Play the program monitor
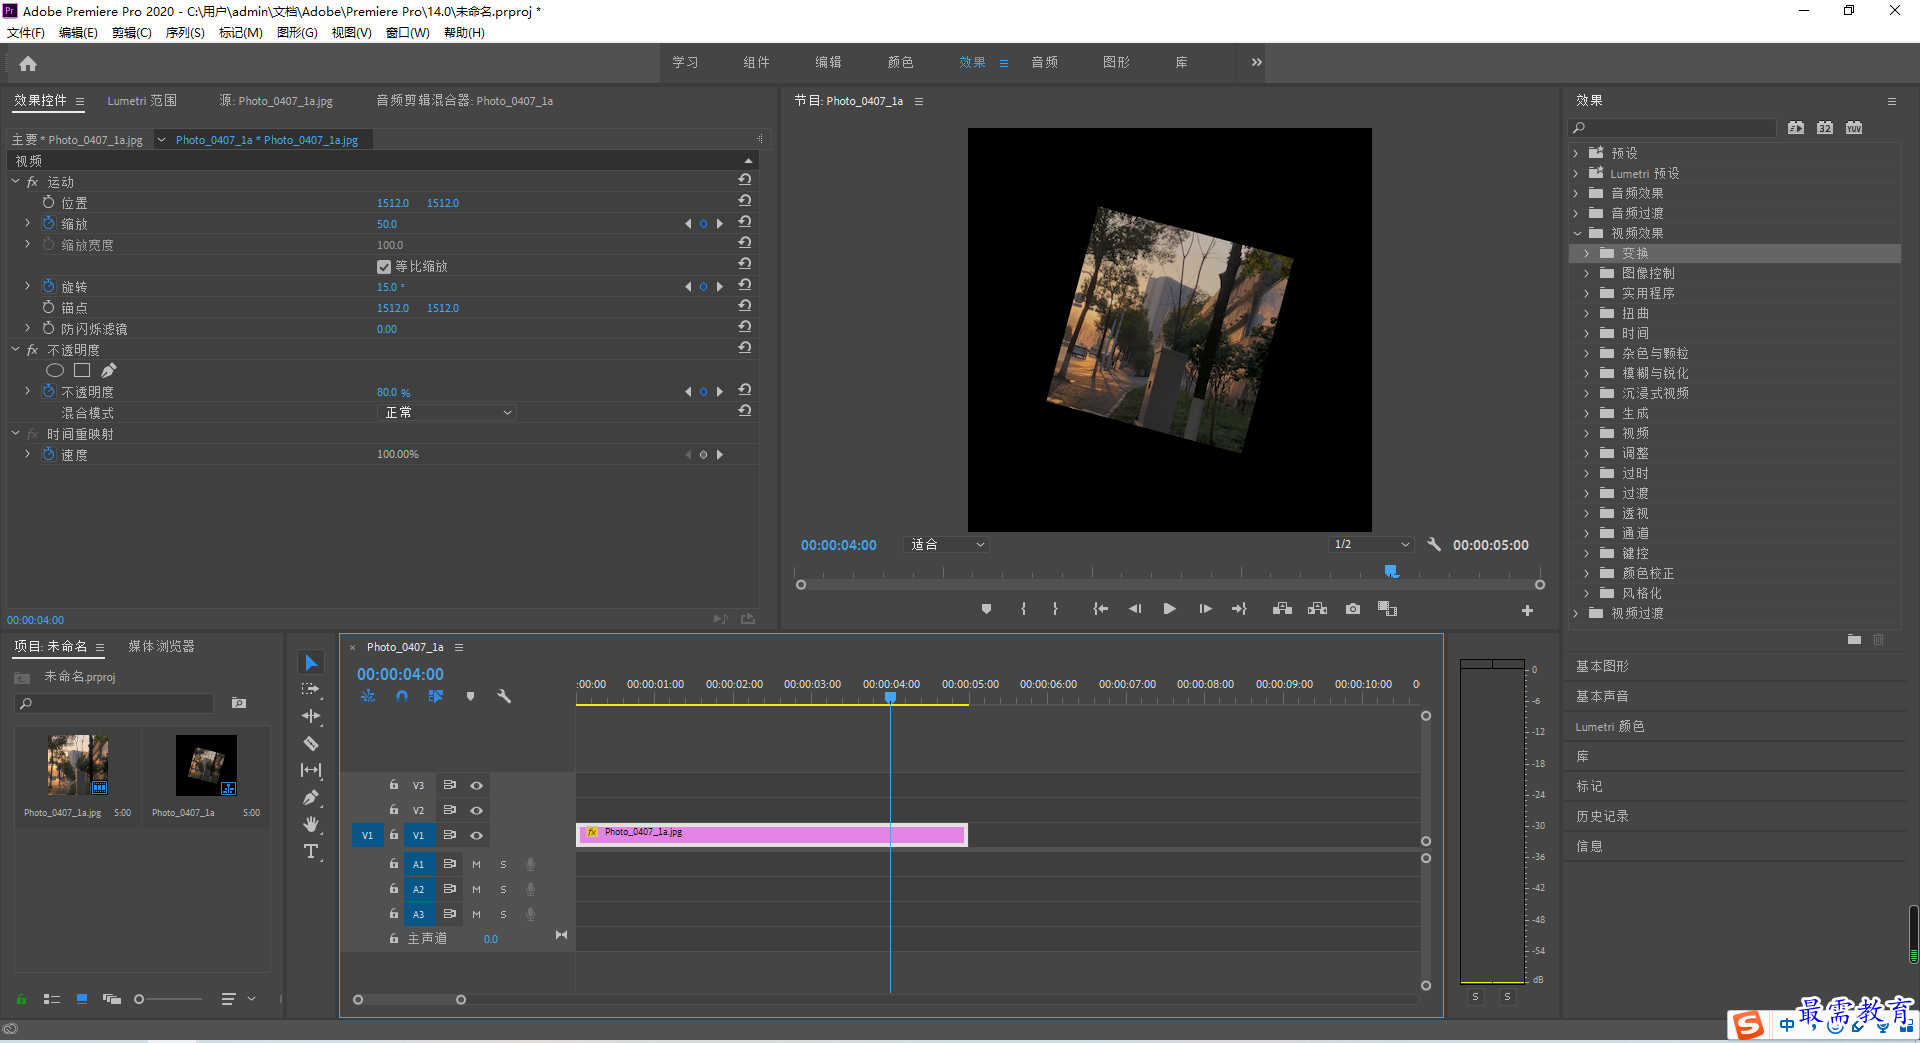The height and width of the screenshot is (1043, 1920). (x=1169, y=609)
